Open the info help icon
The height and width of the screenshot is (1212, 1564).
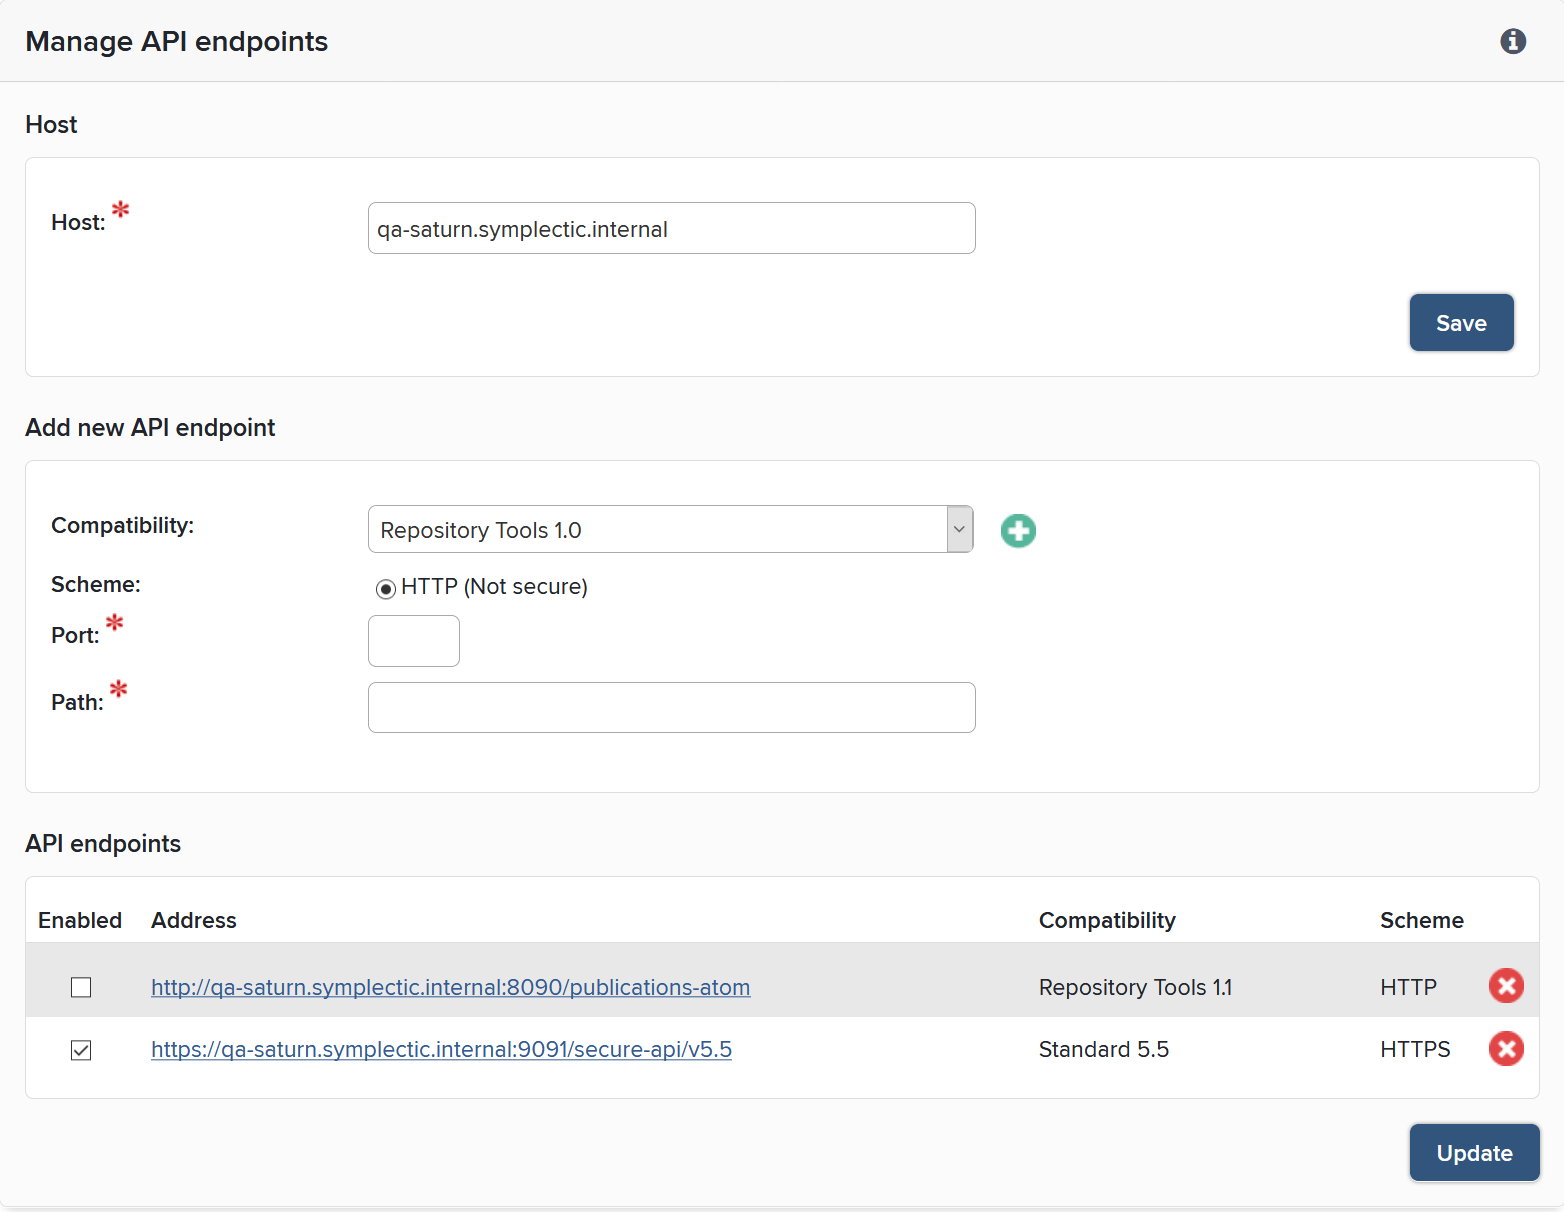tap(1512, 41)
